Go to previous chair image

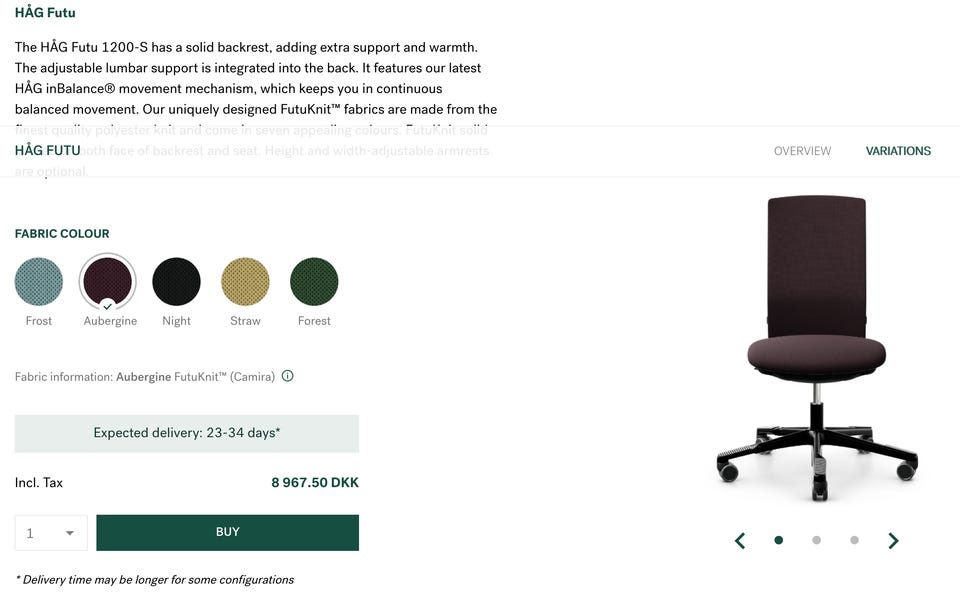tap(740, 541)
